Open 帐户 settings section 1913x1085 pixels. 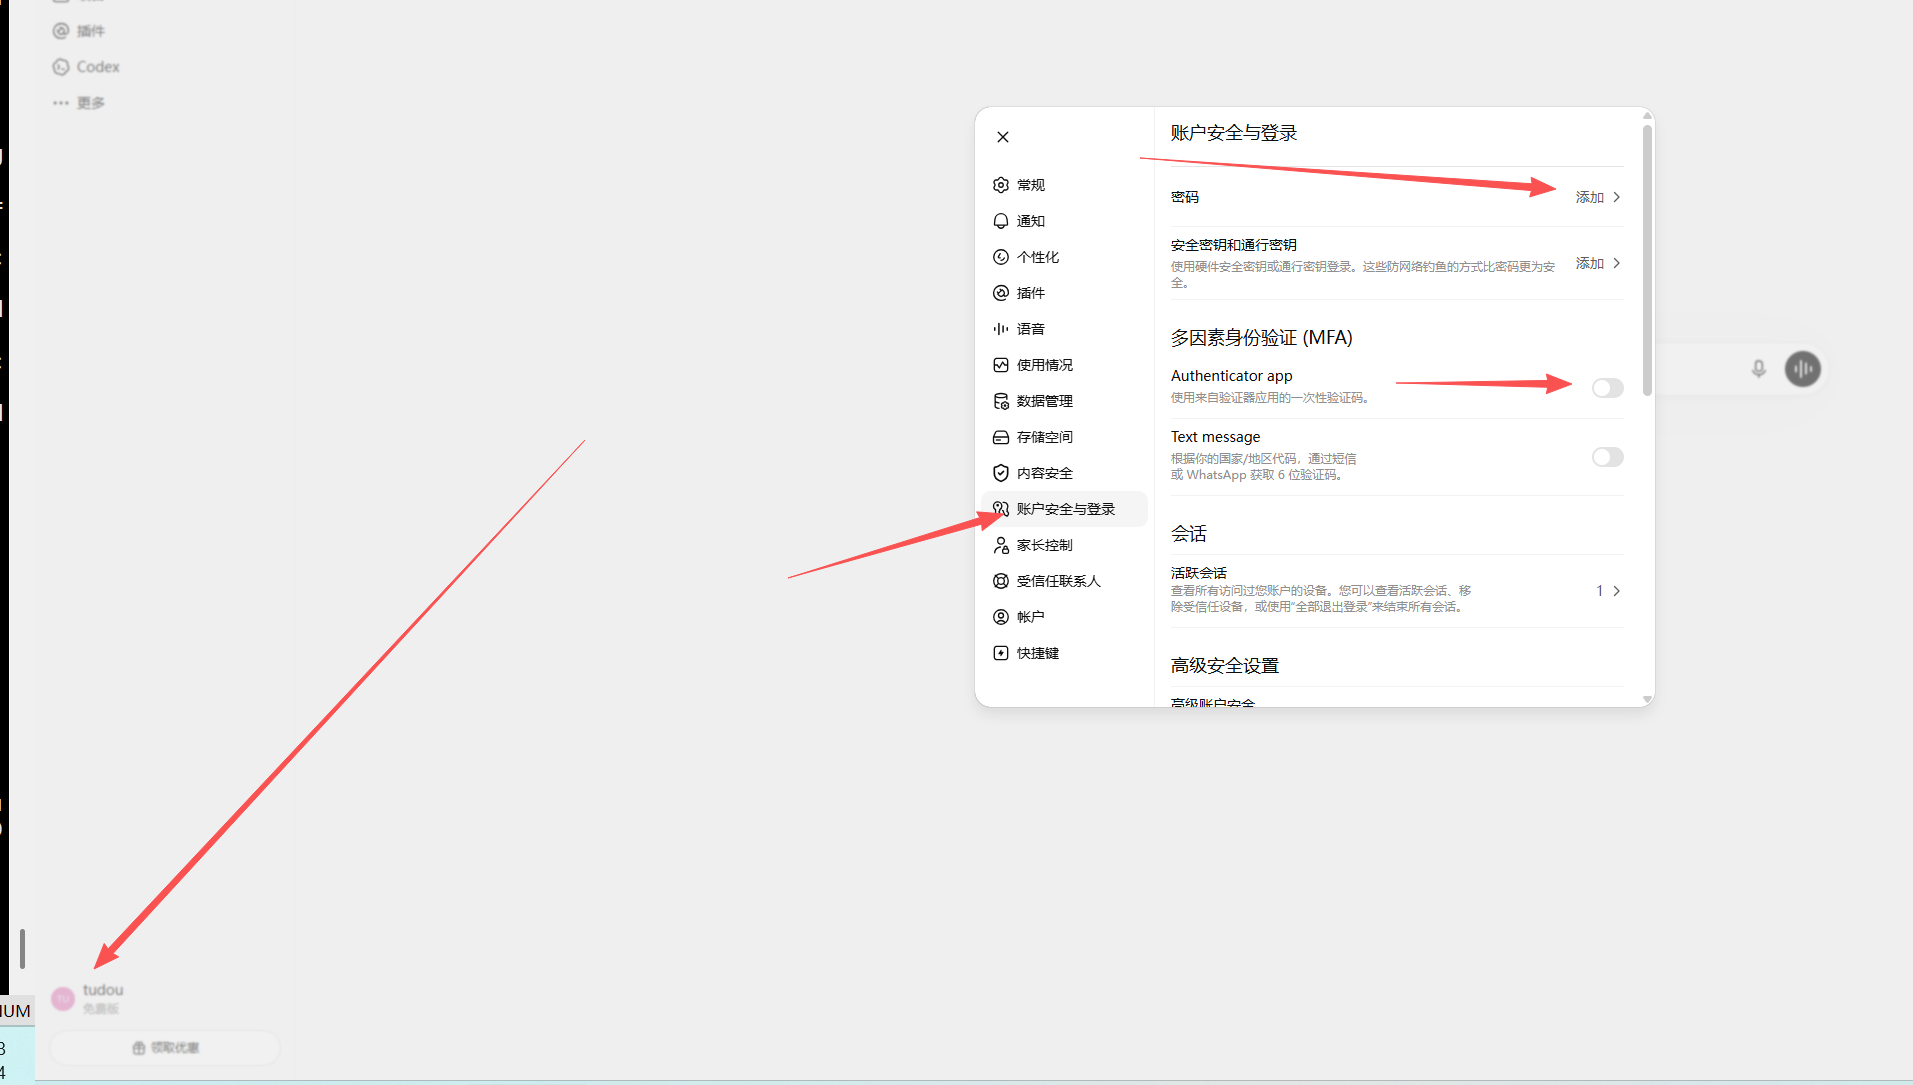(x=1064, y=617)
